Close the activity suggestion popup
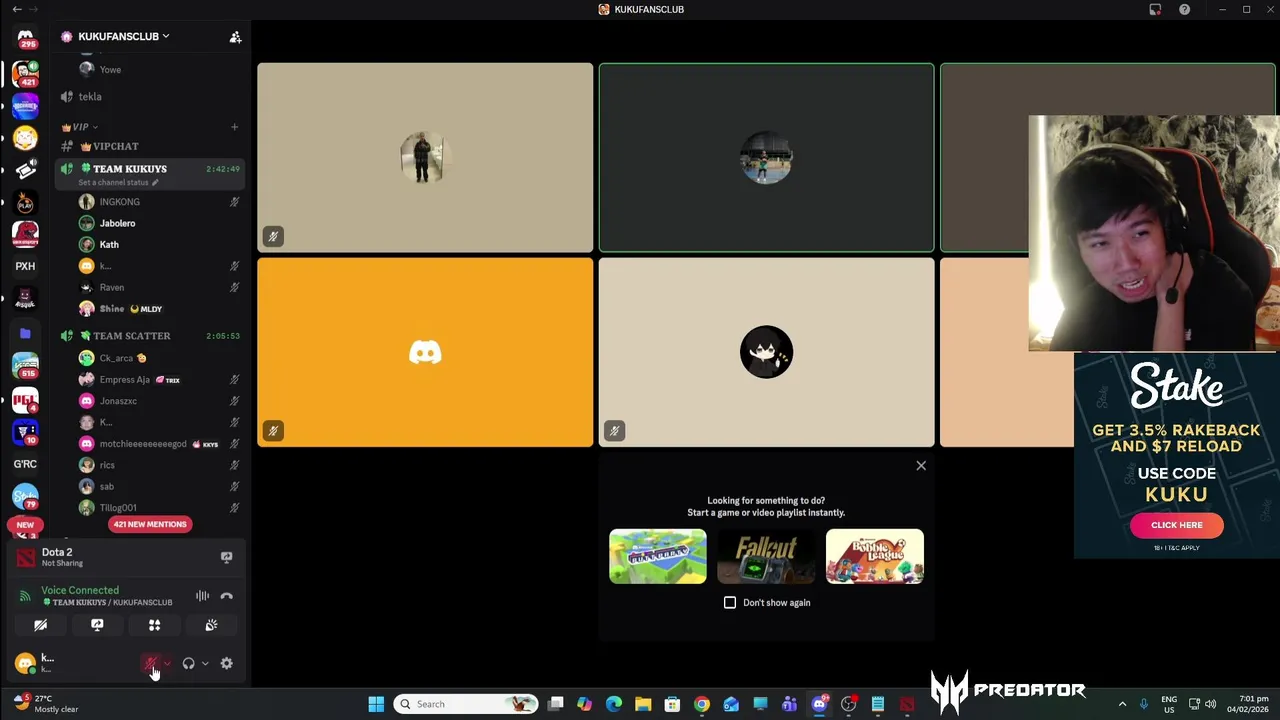 pyautogui.click(x=921, y=466)
